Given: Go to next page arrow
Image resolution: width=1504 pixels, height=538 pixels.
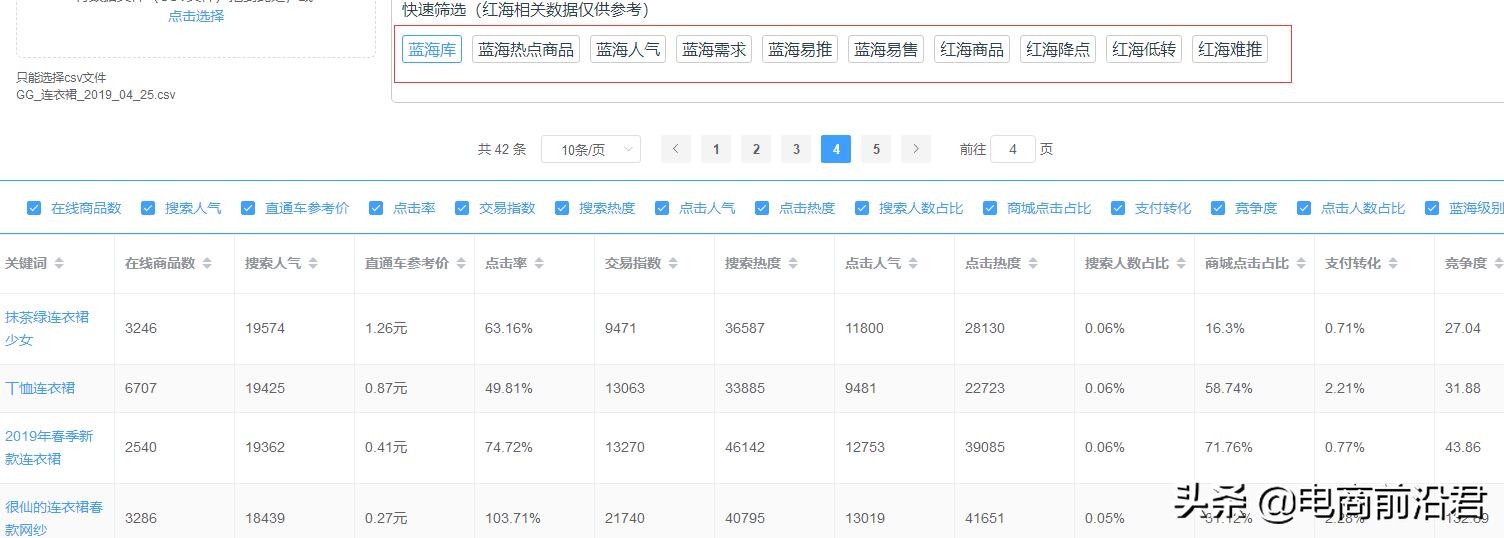Looking at the screenshot, I should (916, 149).
